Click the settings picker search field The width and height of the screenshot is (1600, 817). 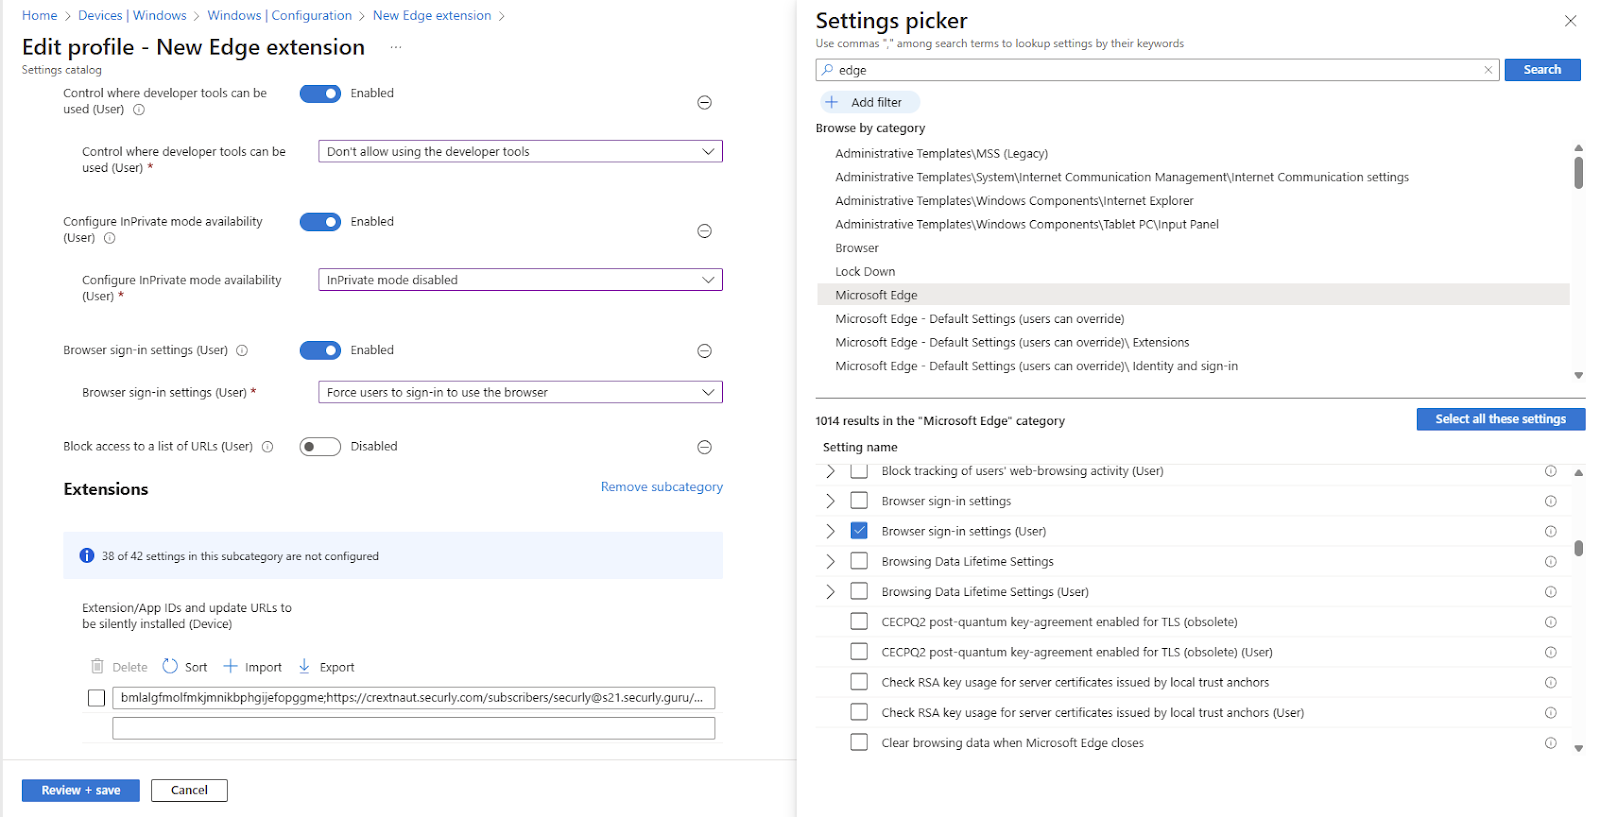click(x=1157, y=70)
